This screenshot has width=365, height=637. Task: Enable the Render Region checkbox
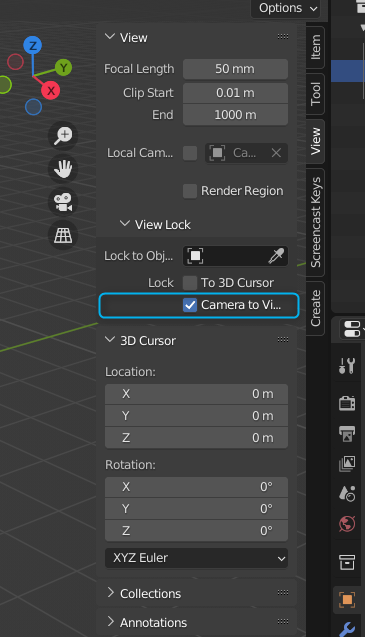pyautogui.click(x=190, y=191)
